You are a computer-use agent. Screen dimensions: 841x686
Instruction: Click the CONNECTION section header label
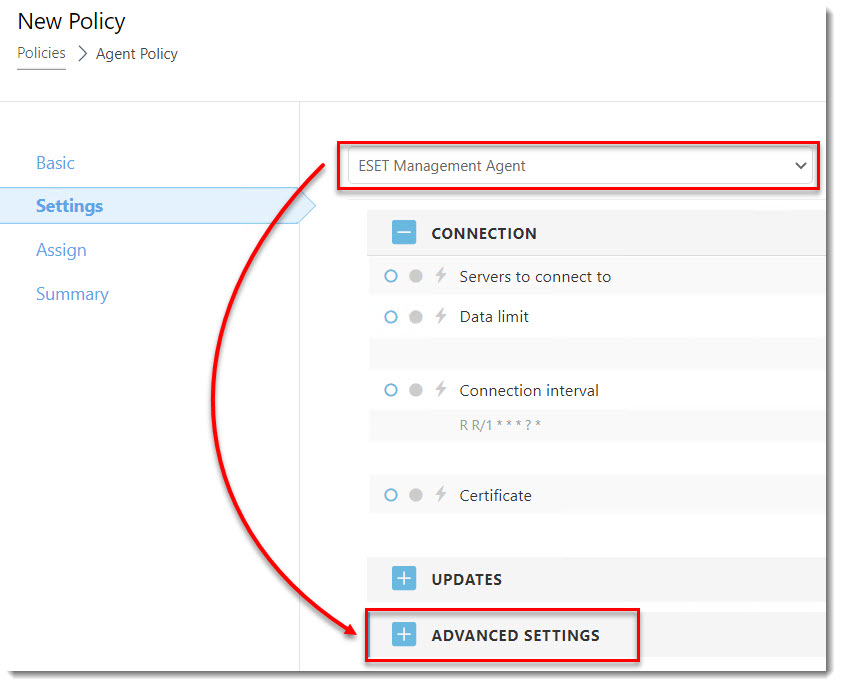[484, 233]
